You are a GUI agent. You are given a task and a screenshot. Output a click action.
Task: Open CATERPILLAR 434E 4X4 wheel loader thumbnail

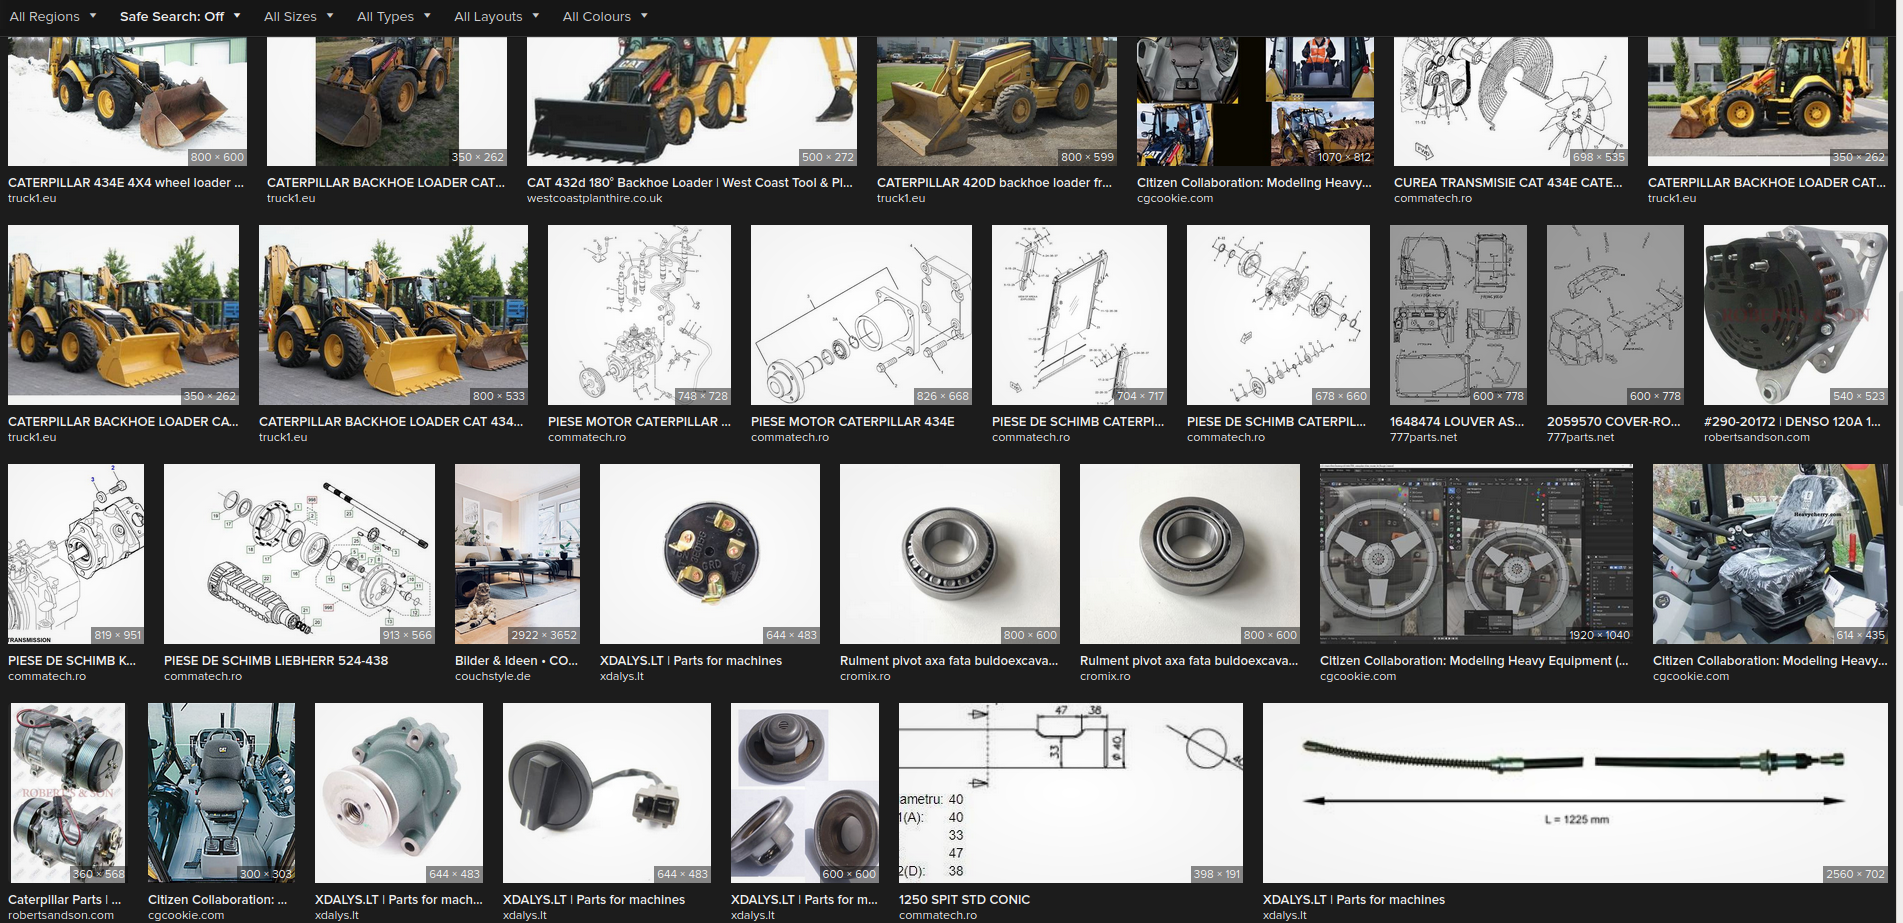tap(127, 101)
